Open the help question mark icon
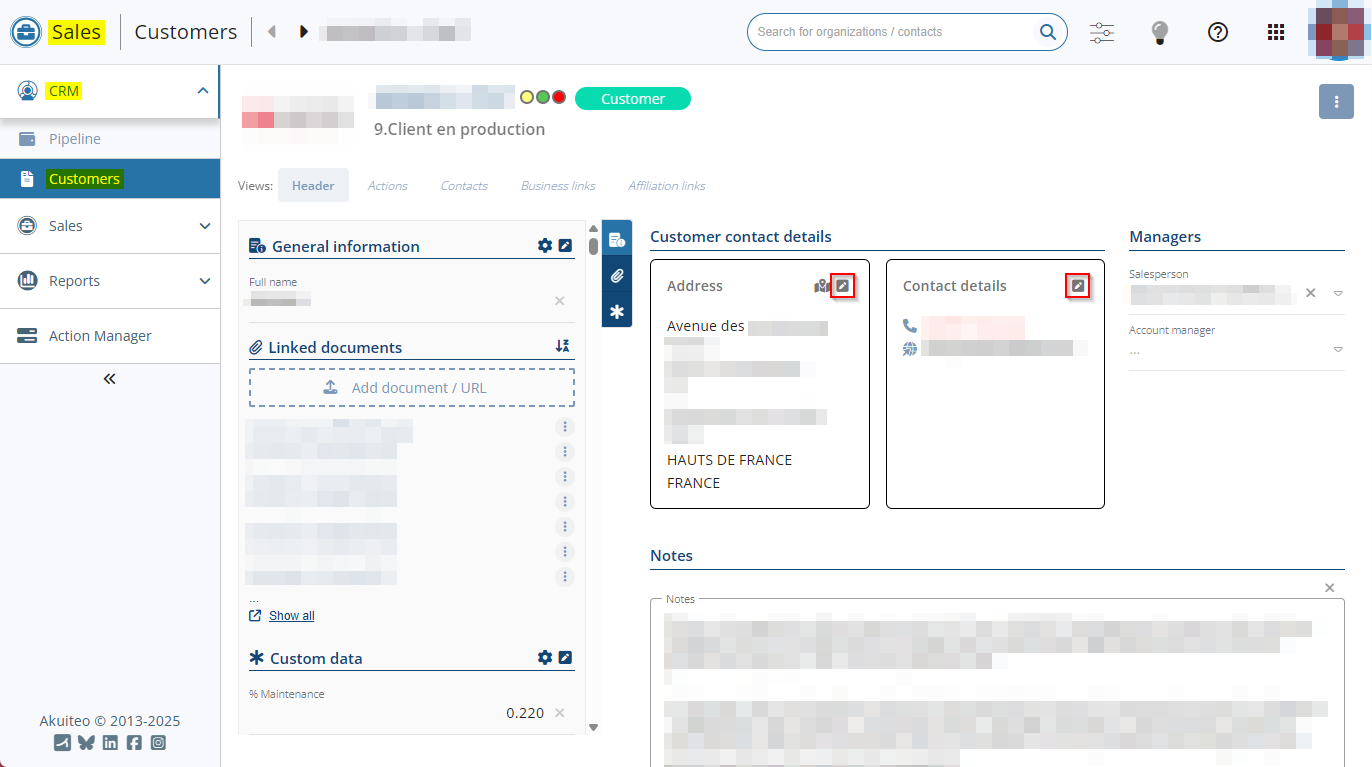 1217,32
